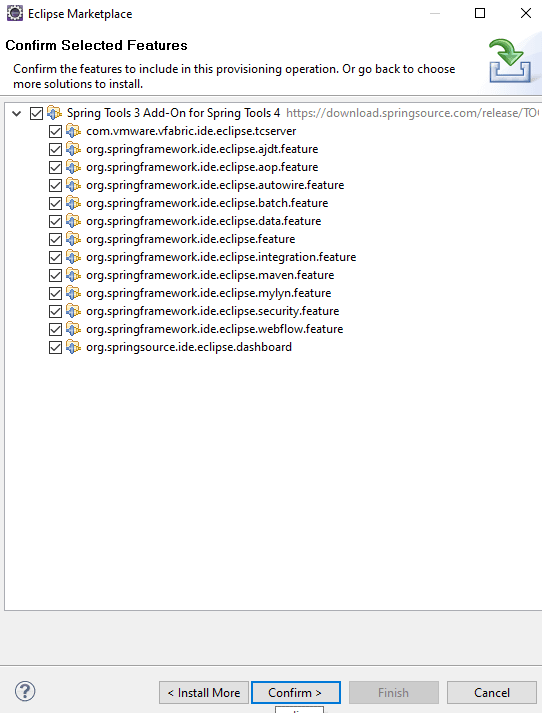Toggle the data.feature checkbox
This screenshot has width=542, height=713.
[55, 221]
